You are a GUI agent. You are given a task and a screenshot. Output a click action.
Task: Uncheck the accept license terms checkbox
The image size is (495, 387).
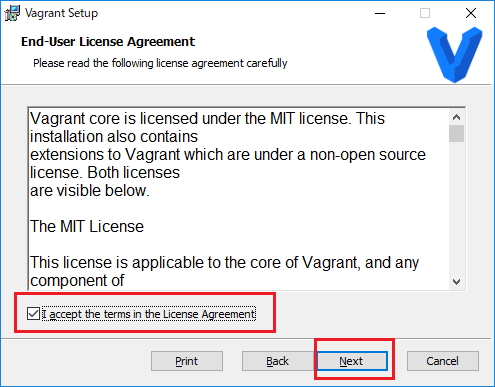click(33, 314)
